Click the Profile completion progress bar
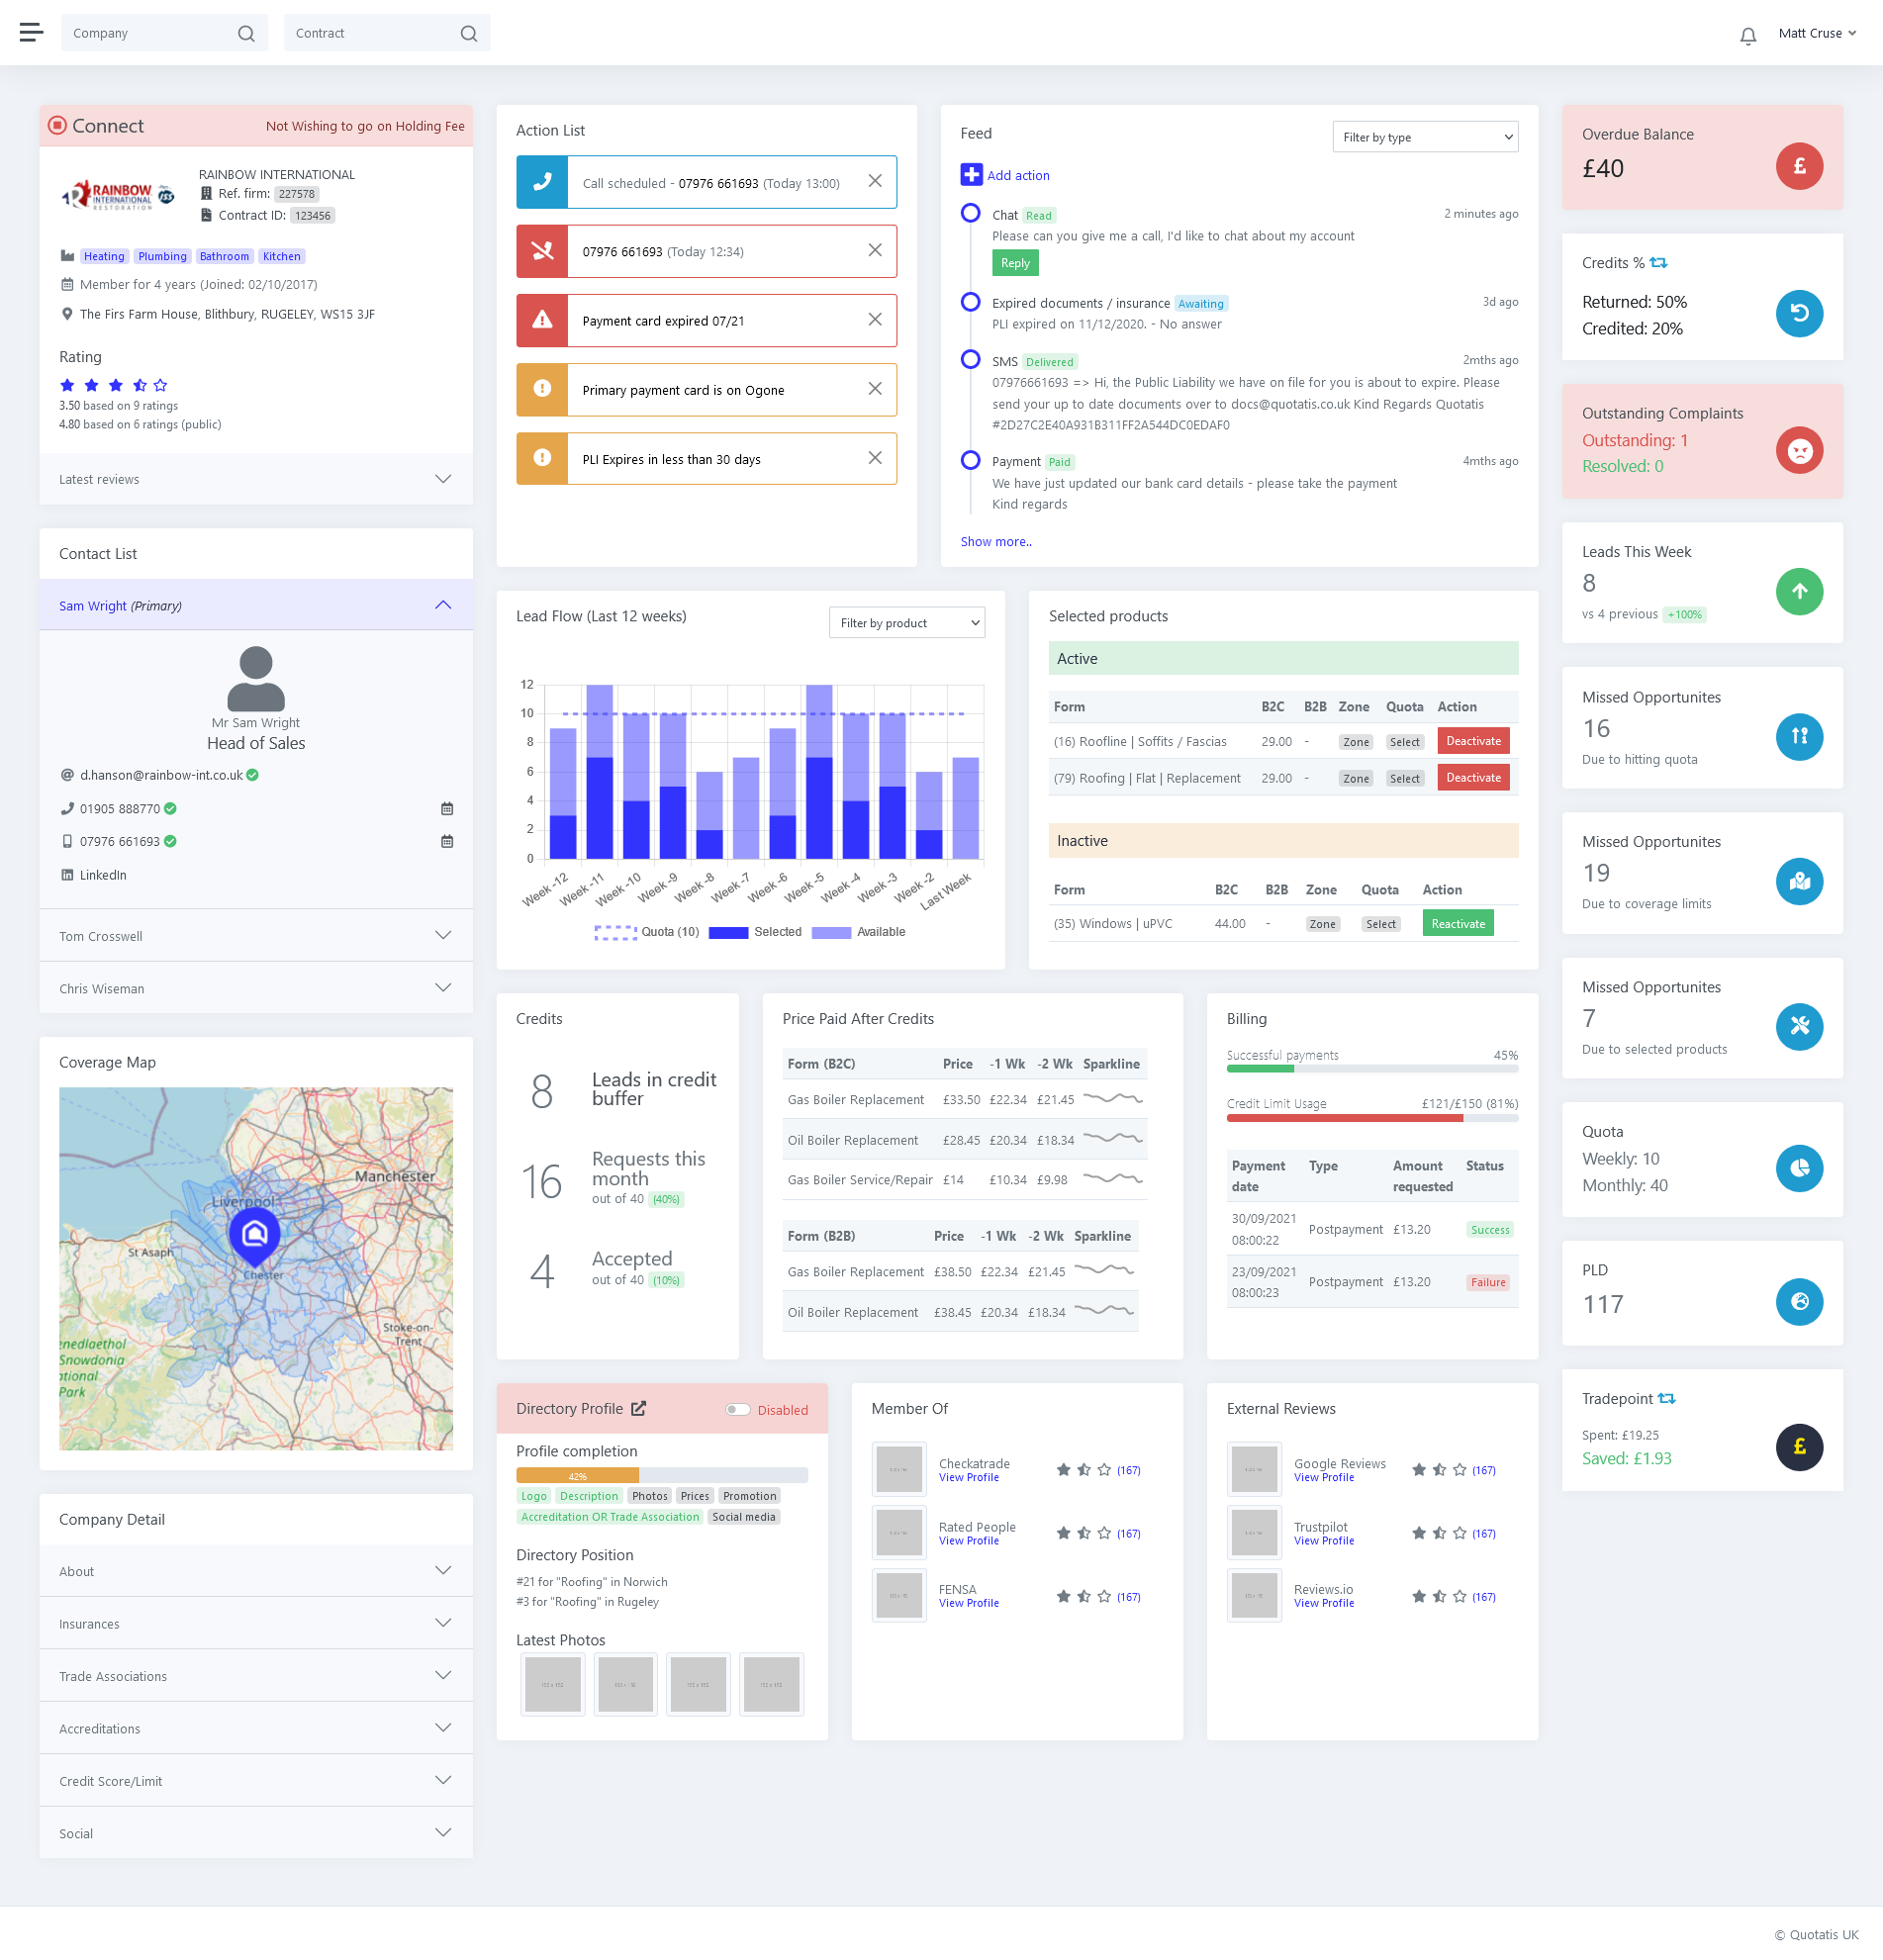The image size is (1883, 1960). [x=661, y=1475]
